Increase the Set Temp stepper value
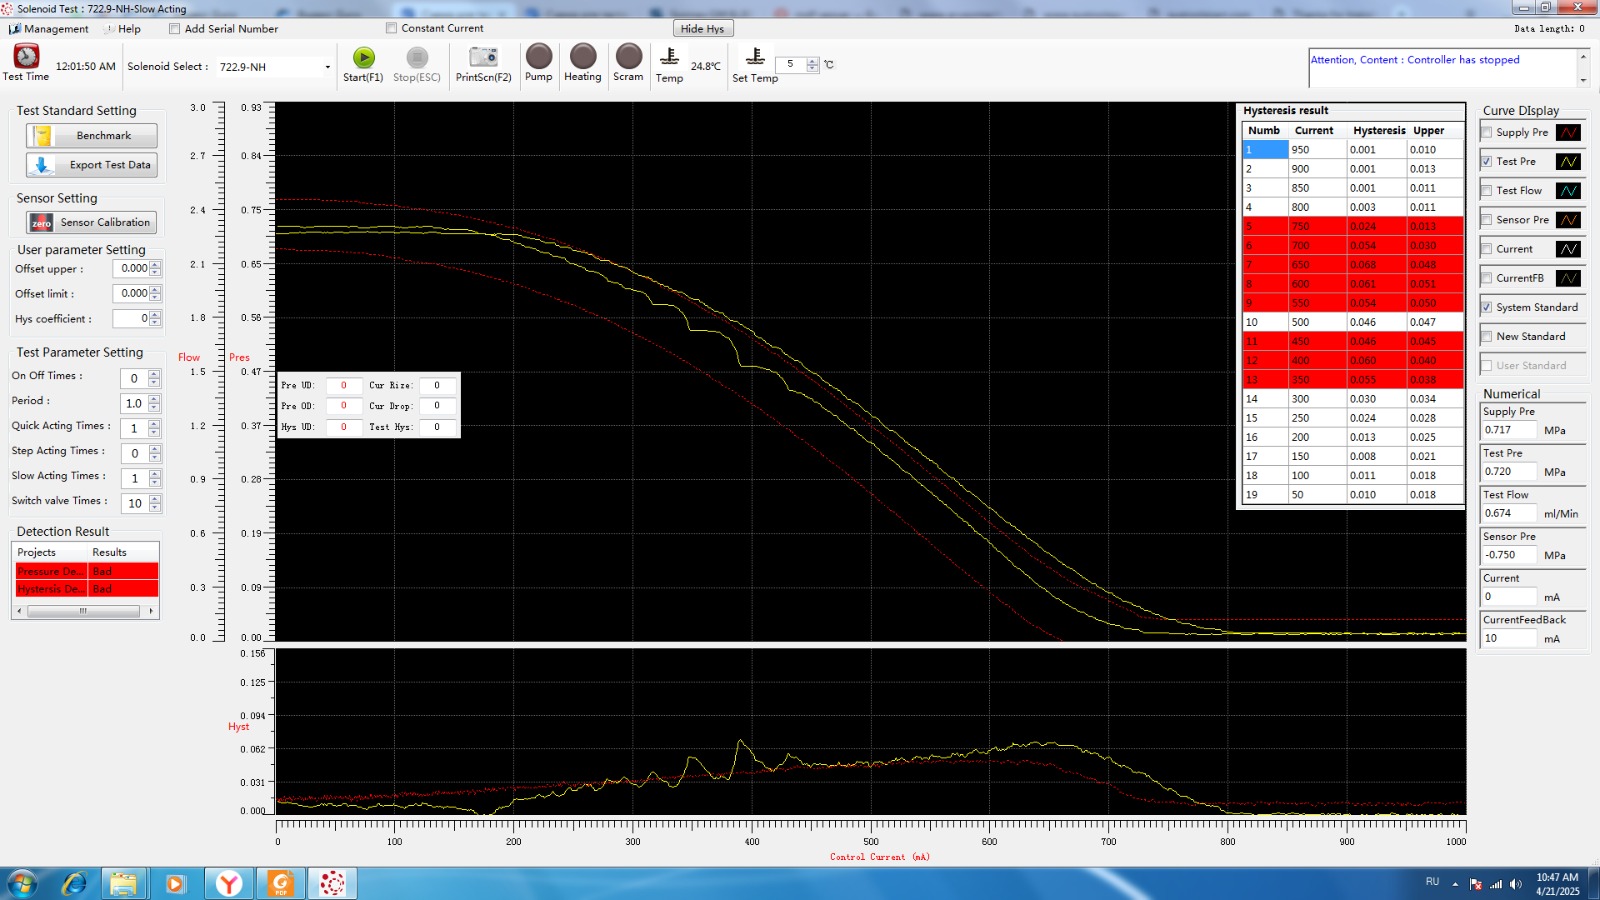1600x900 pixels. coord(812,61)
